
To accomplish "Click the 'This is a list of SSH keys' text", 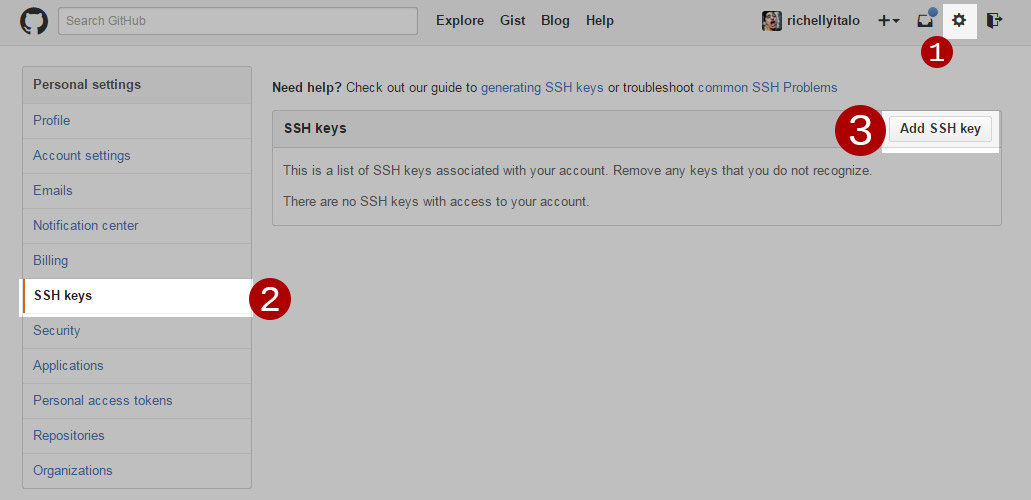I will (x=577, y=171).
